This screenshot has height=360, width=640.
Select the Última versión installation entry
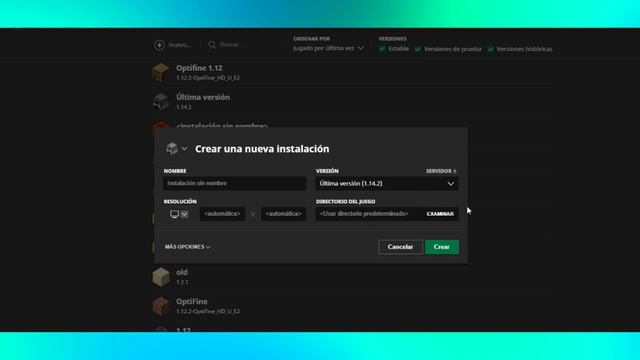pos(203,98)
